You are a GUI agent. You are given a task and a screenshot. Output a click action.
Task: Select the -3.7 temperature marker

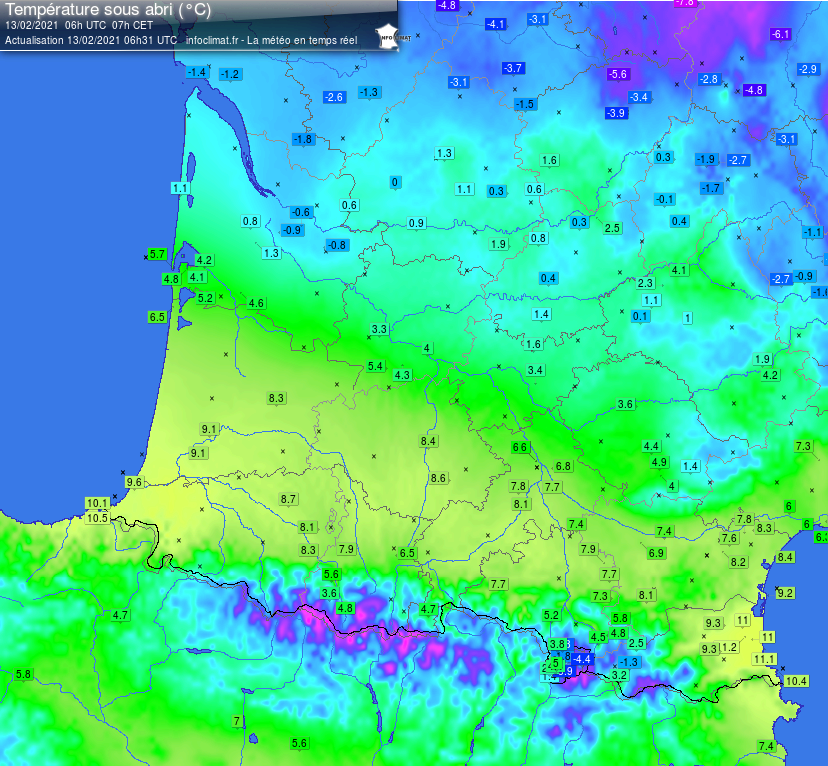coord(513,68)
